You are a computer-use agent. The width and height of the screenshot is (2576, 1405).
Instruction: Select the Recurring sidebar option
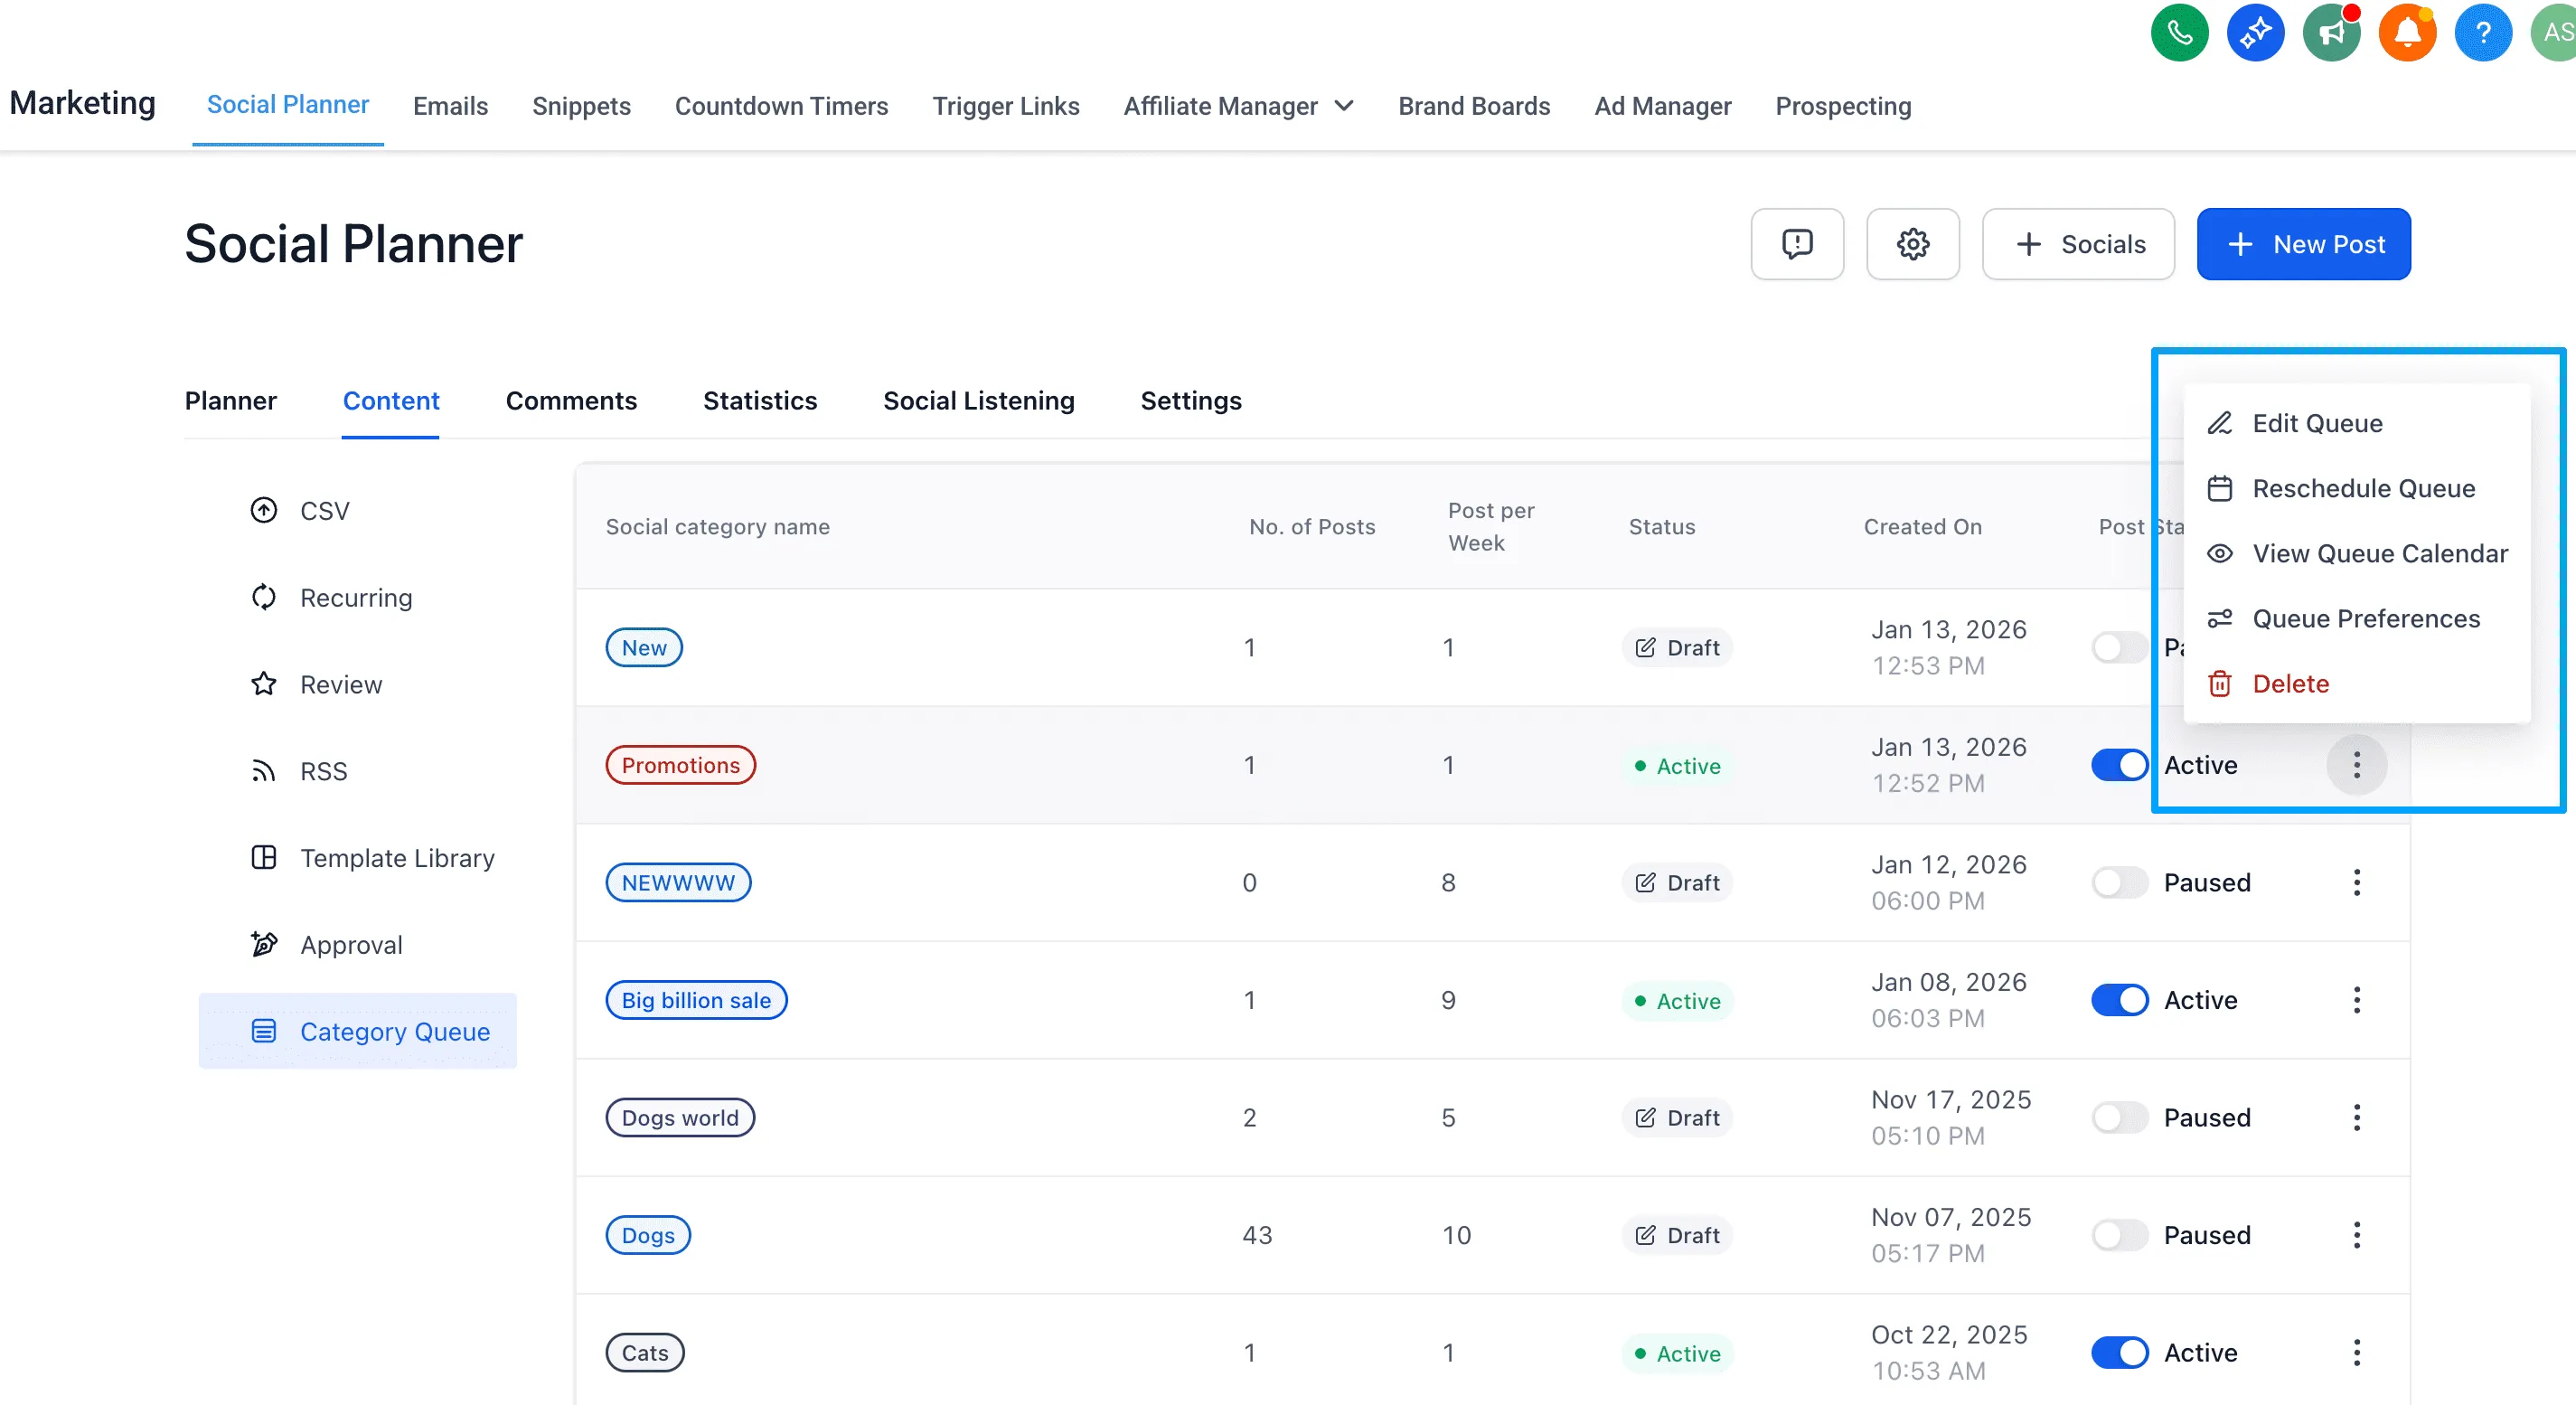[355, 597]
